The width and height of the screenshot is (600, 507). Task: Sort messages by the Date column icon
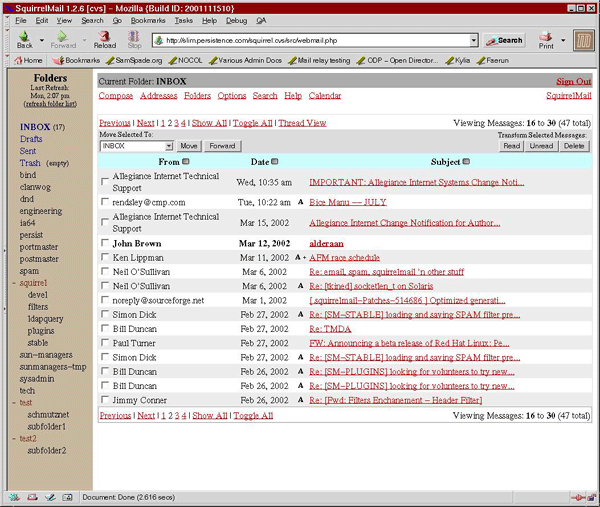pyautogui.click(x=274, y=161)
